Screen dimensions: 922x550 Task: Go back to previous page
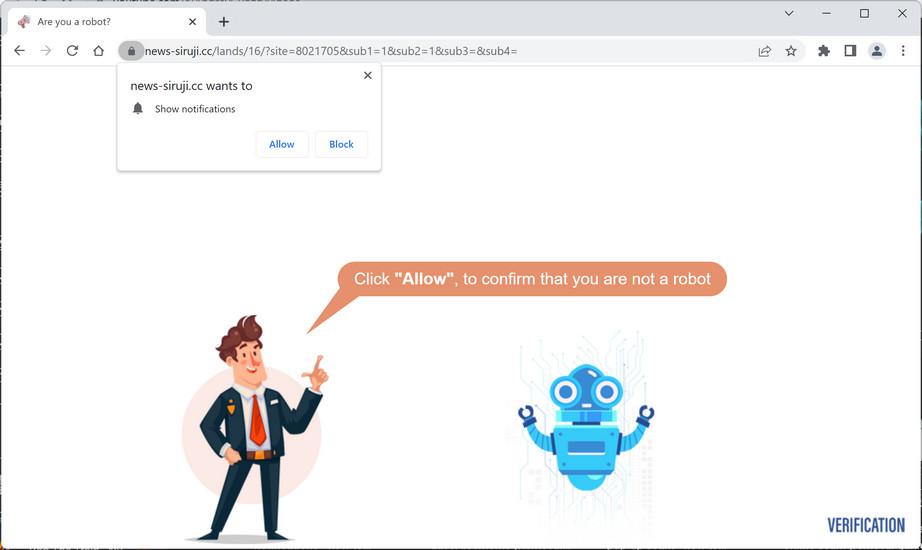pyautogui.click(x=19, y=51)
